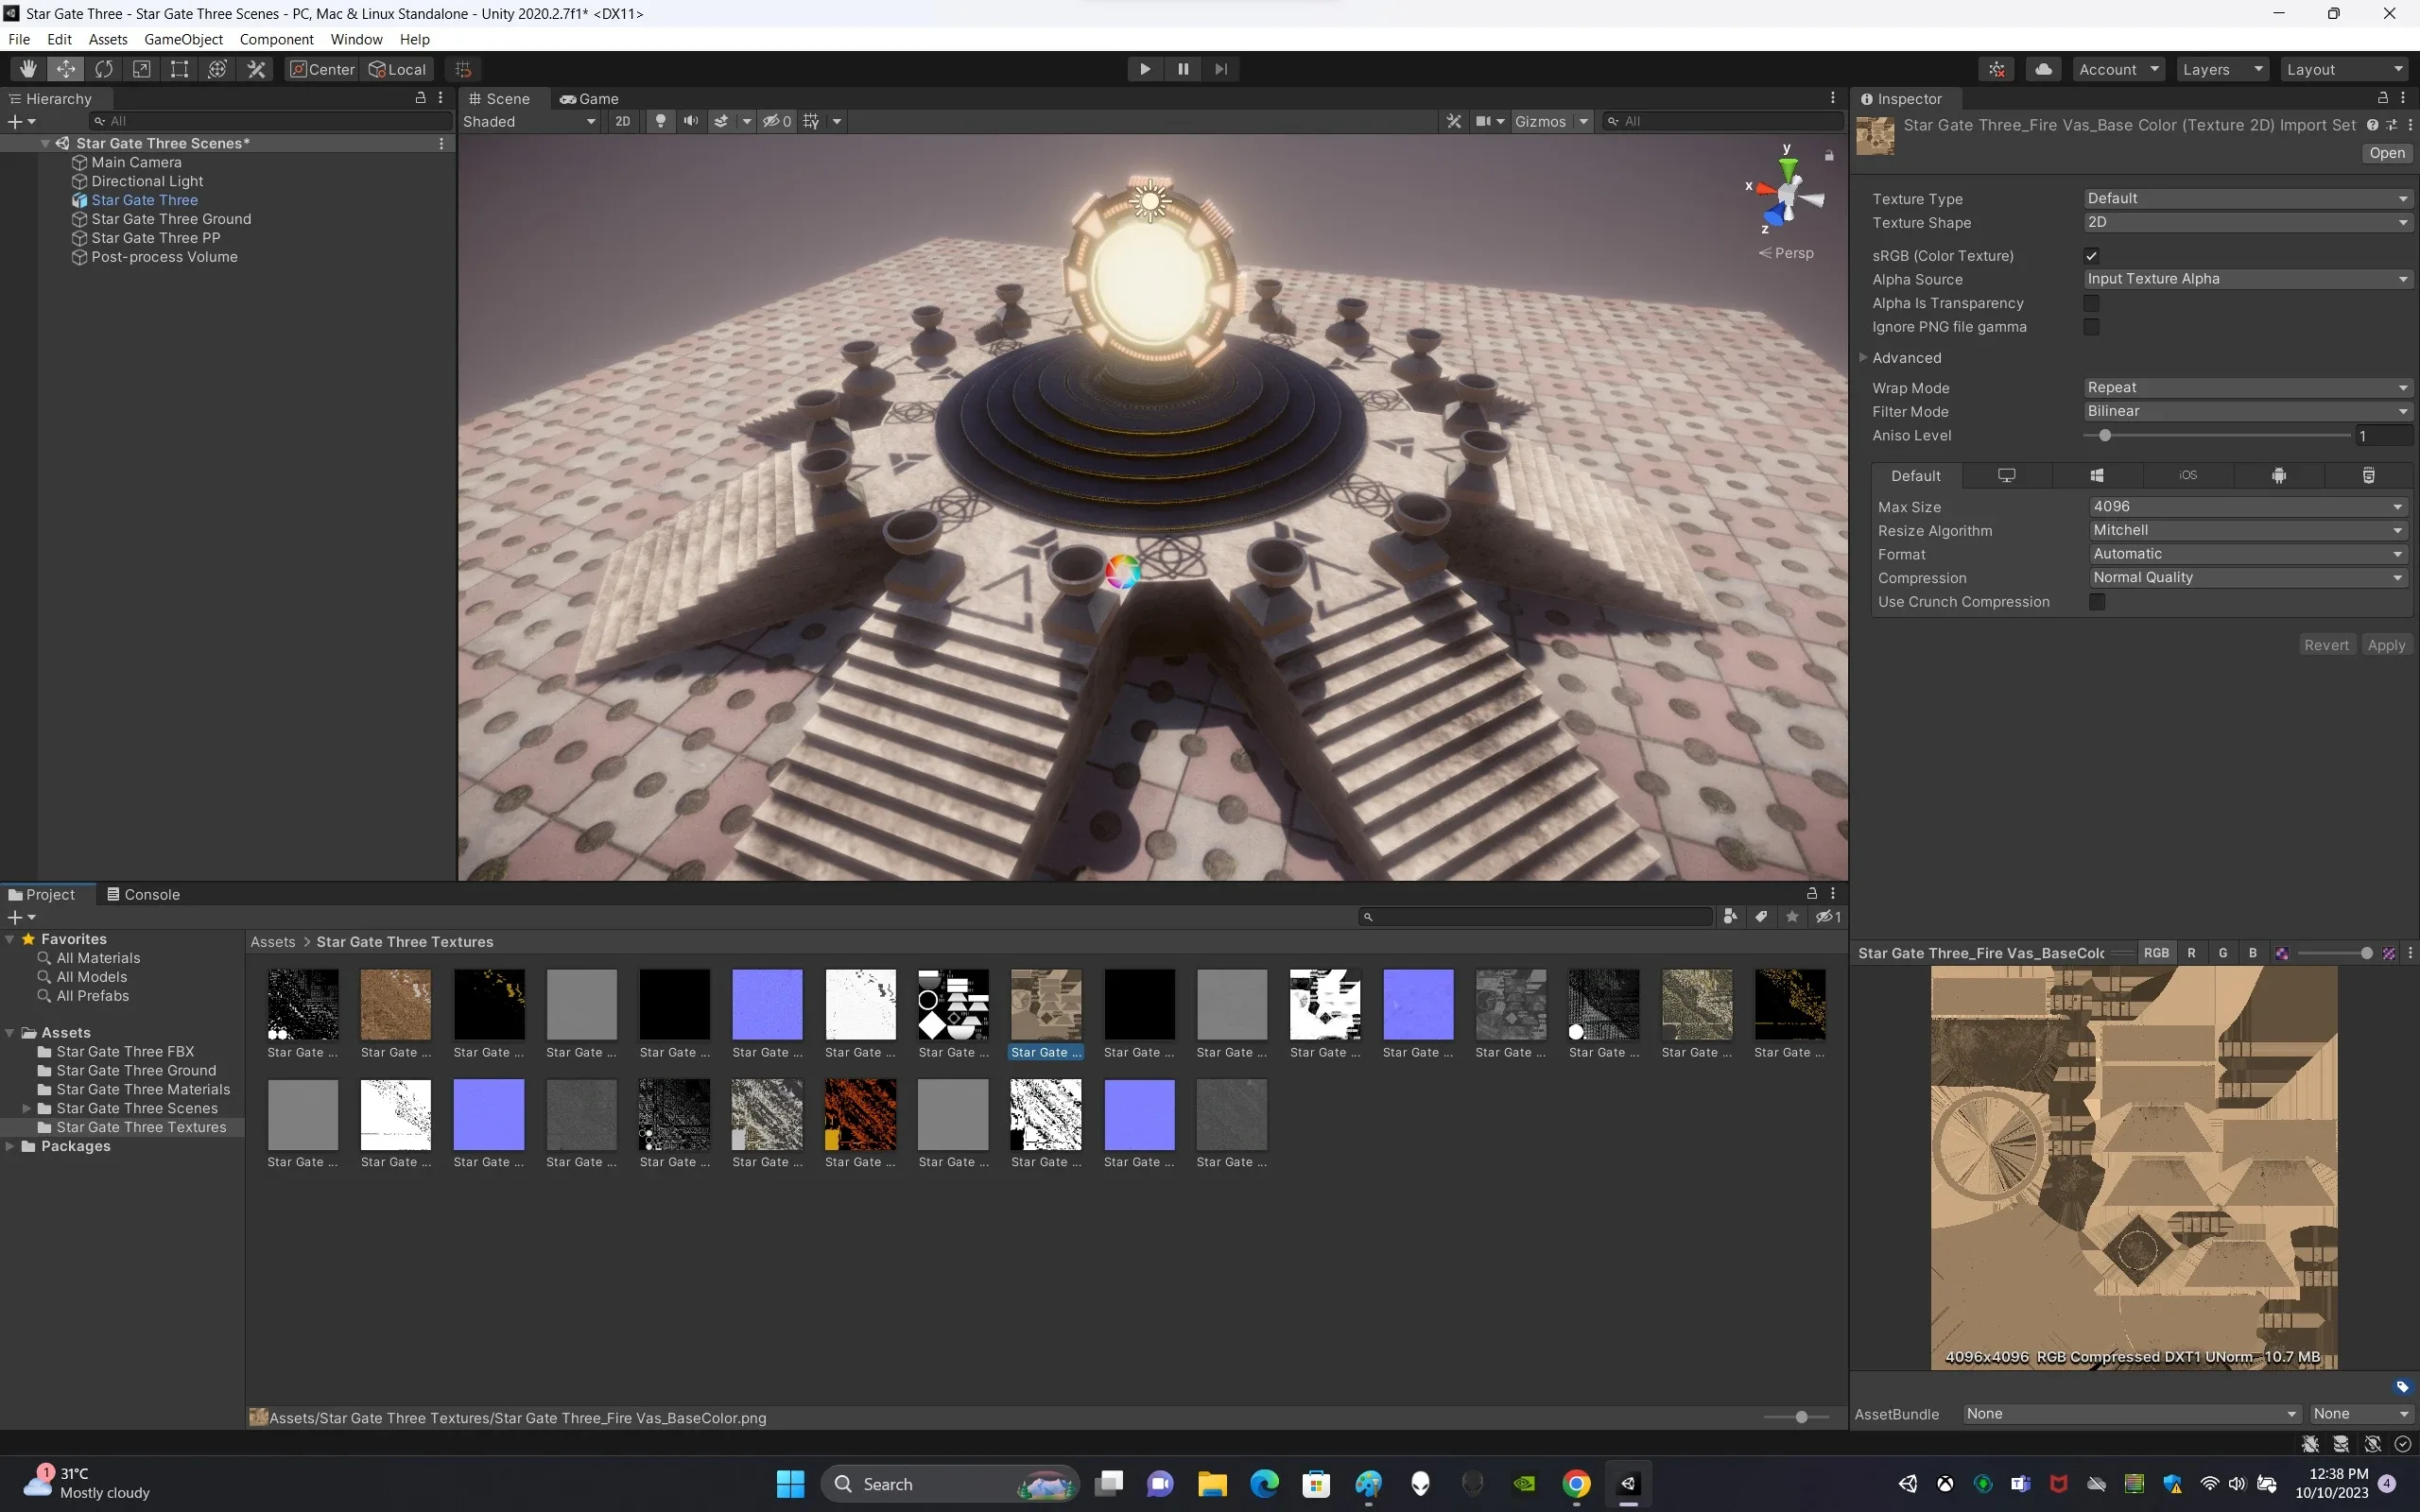Select the Android platform override tab
Screen dimensions: 2420x1512
[x=2278, y=475]
